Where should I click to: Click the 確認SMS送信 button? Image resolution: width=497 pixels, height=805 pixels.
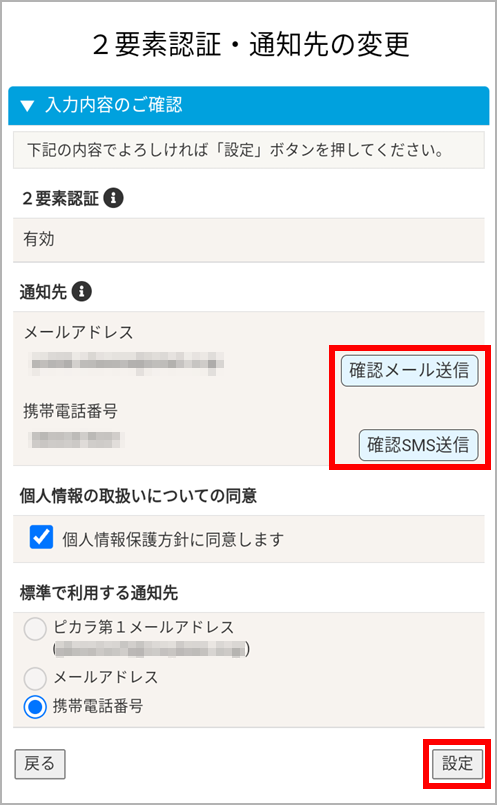point(418,445)
